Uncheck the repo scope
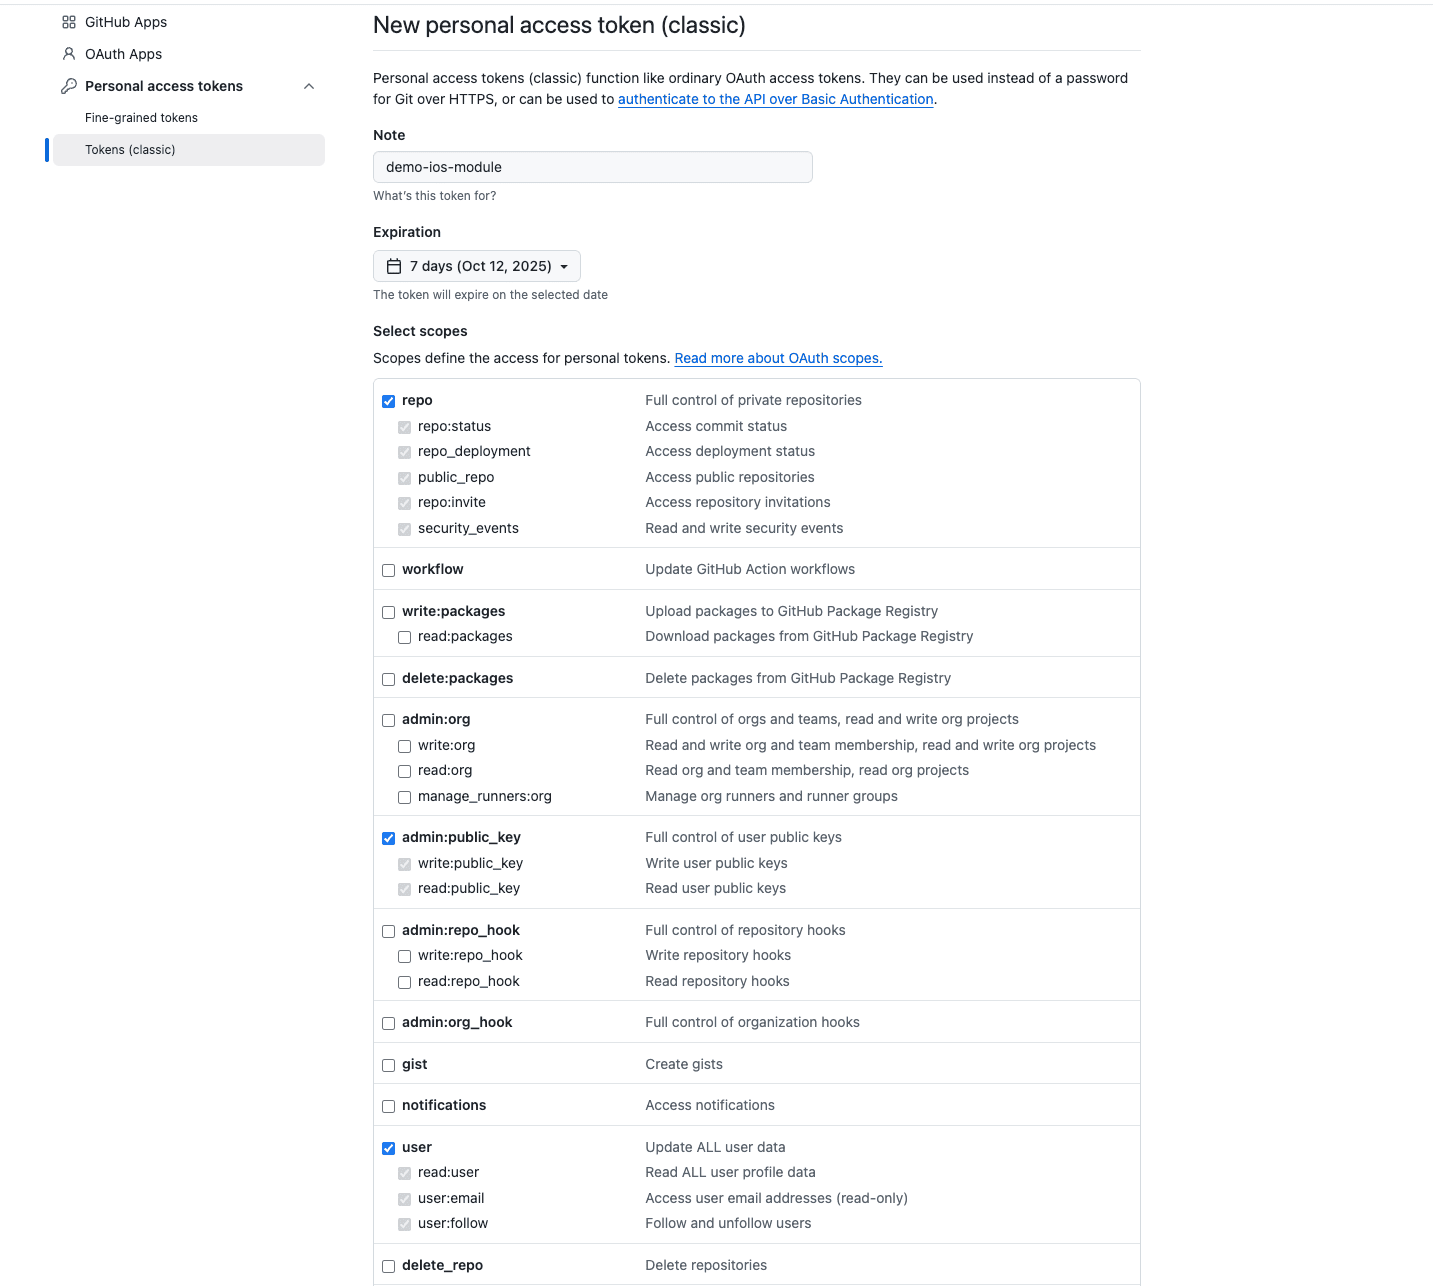Viewport: 1433px width, 1286px height. (388, 401)
